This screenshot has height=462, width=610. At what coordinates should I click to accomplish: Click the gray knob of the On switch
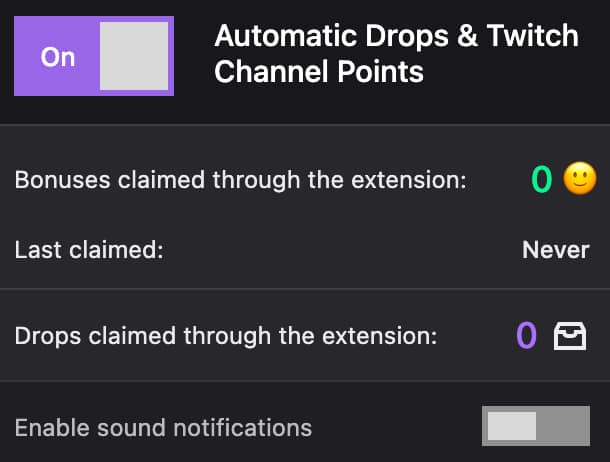134,56
